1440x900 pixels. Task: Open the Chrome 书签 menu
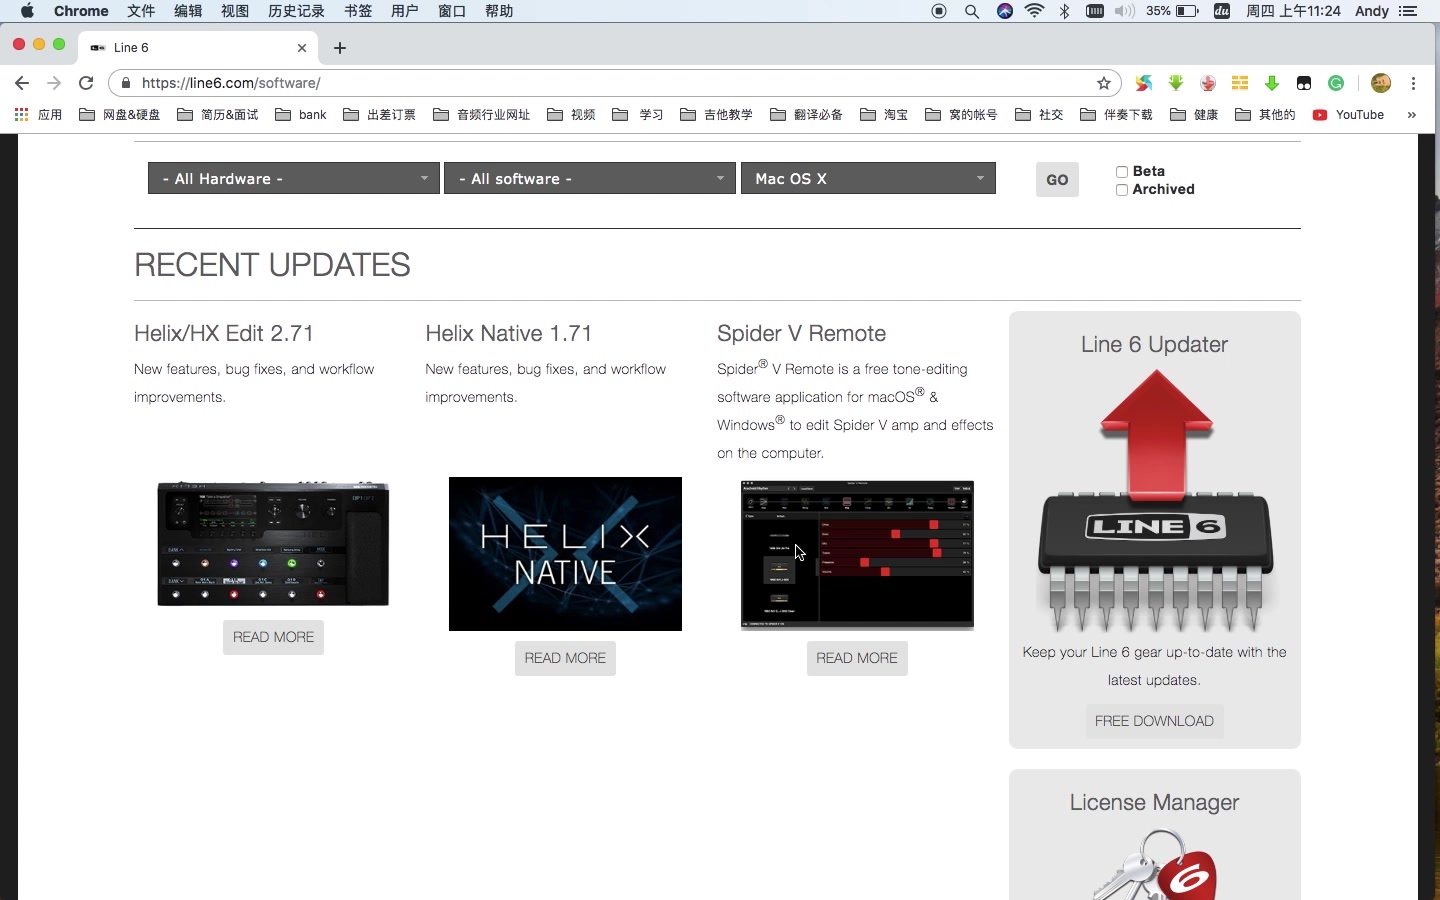click(x=357, y=12)
